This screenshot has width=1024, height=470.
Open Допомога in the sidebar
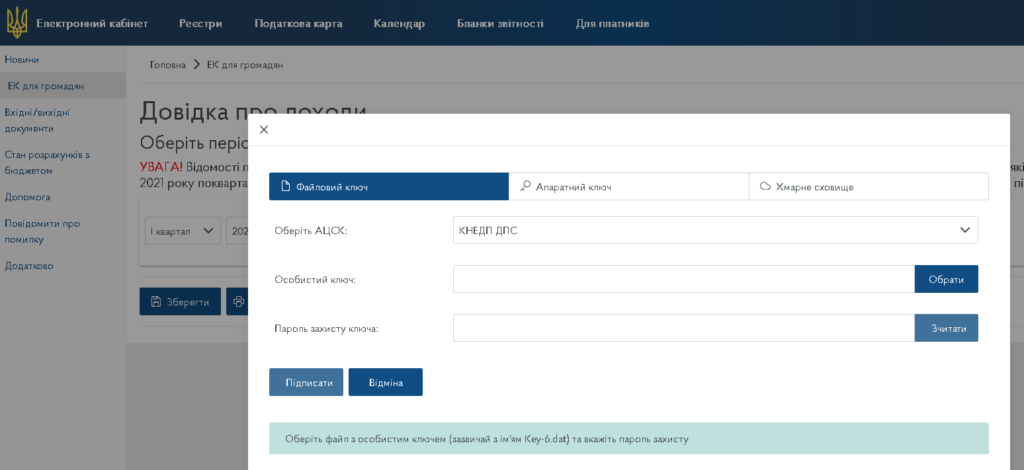[x=27, y=197]
